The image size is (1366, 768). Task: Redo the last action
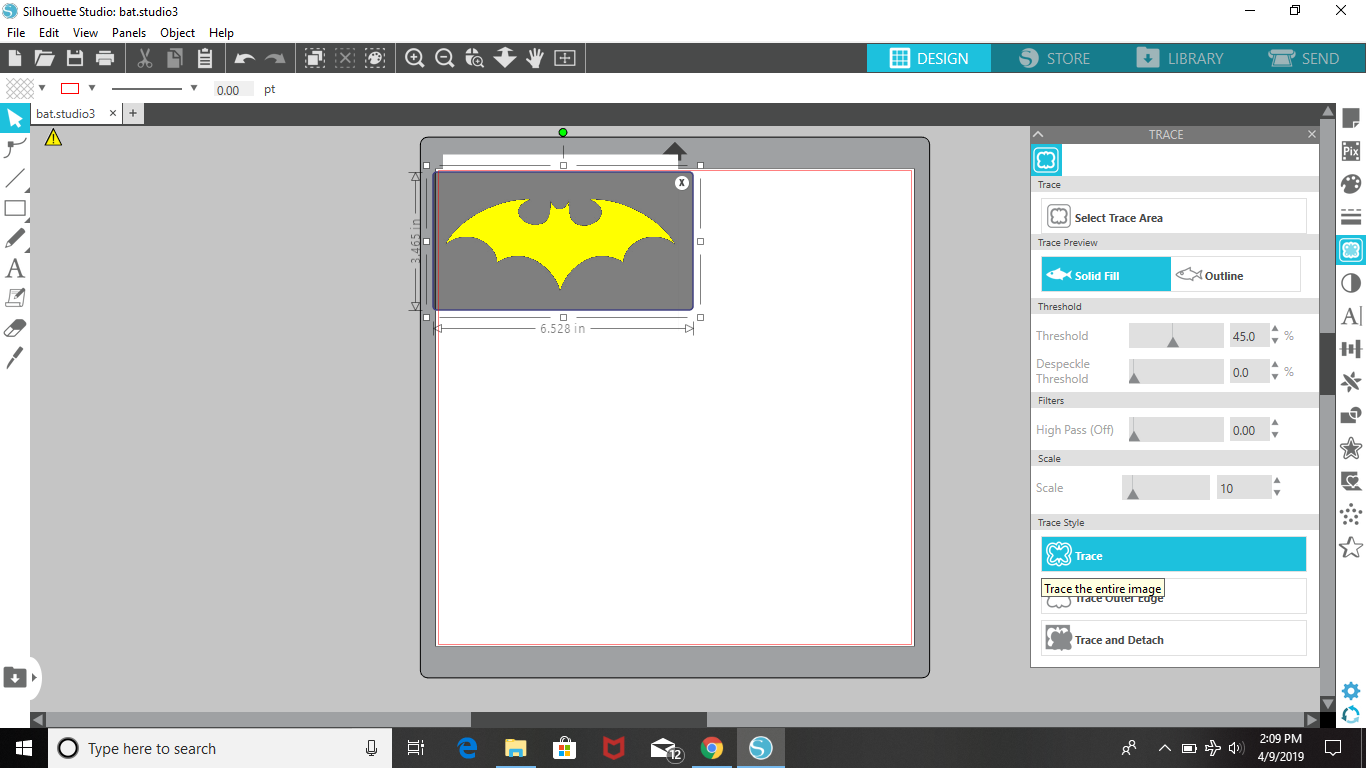pos(275,58)
